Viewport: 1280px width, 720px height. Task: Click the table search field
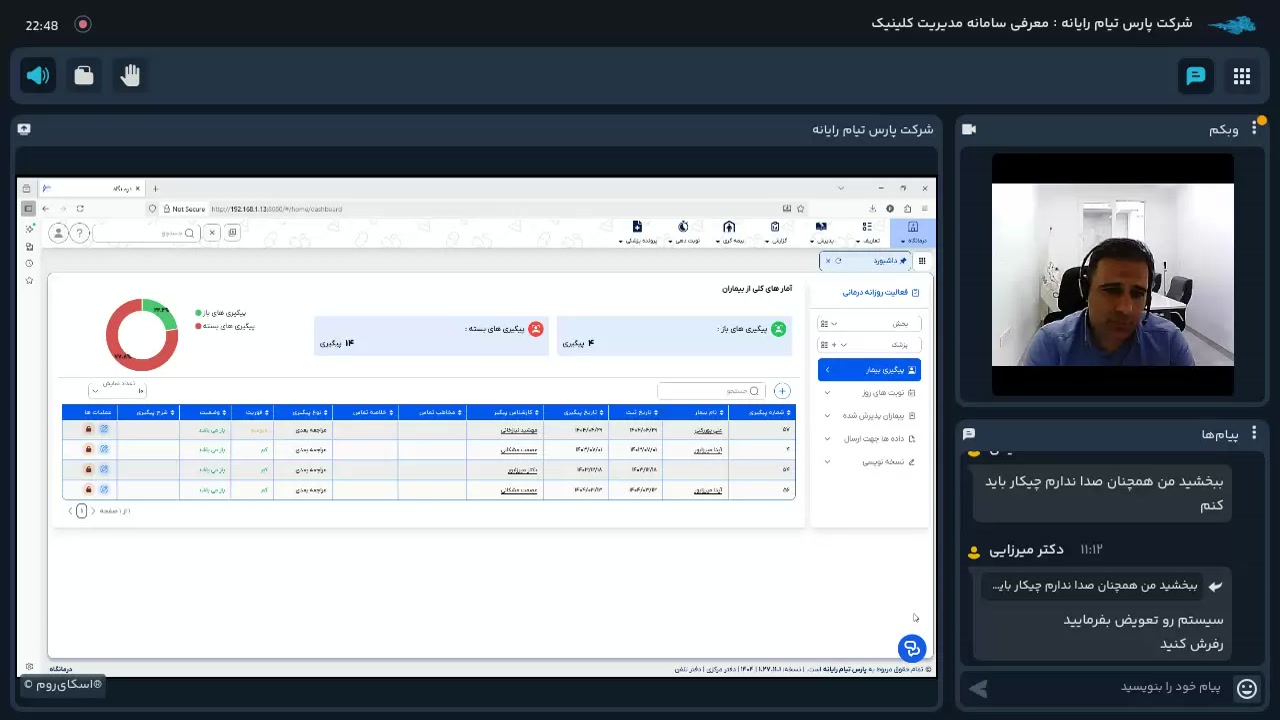(711, 391)
